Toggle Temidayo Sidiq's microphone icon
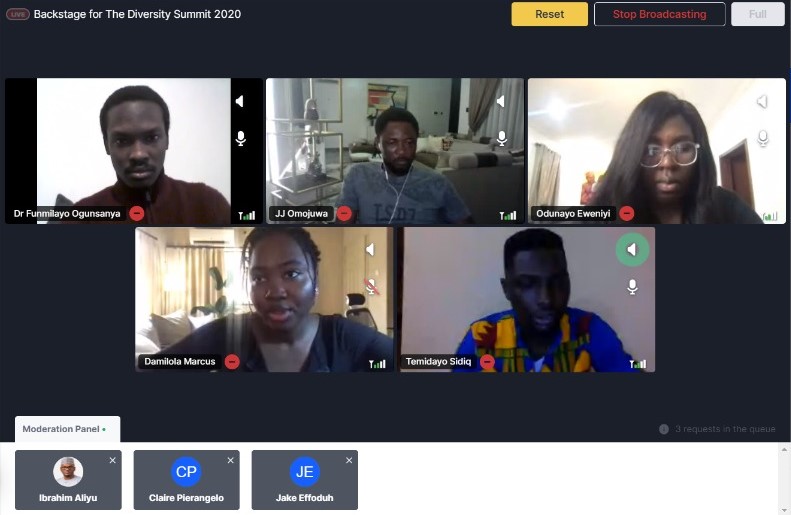The width and height of the screenshot is (791, 515). (632, 287)
